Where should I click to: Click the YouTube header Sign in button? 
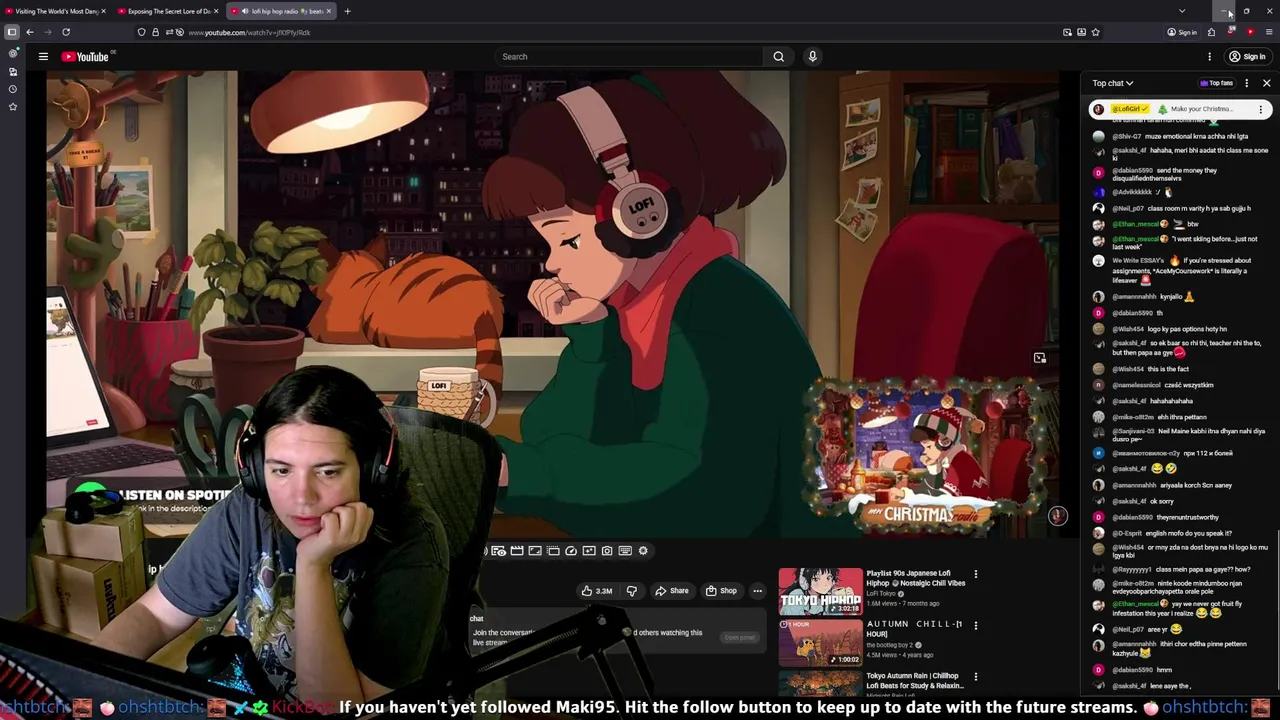pos(1247,57)
